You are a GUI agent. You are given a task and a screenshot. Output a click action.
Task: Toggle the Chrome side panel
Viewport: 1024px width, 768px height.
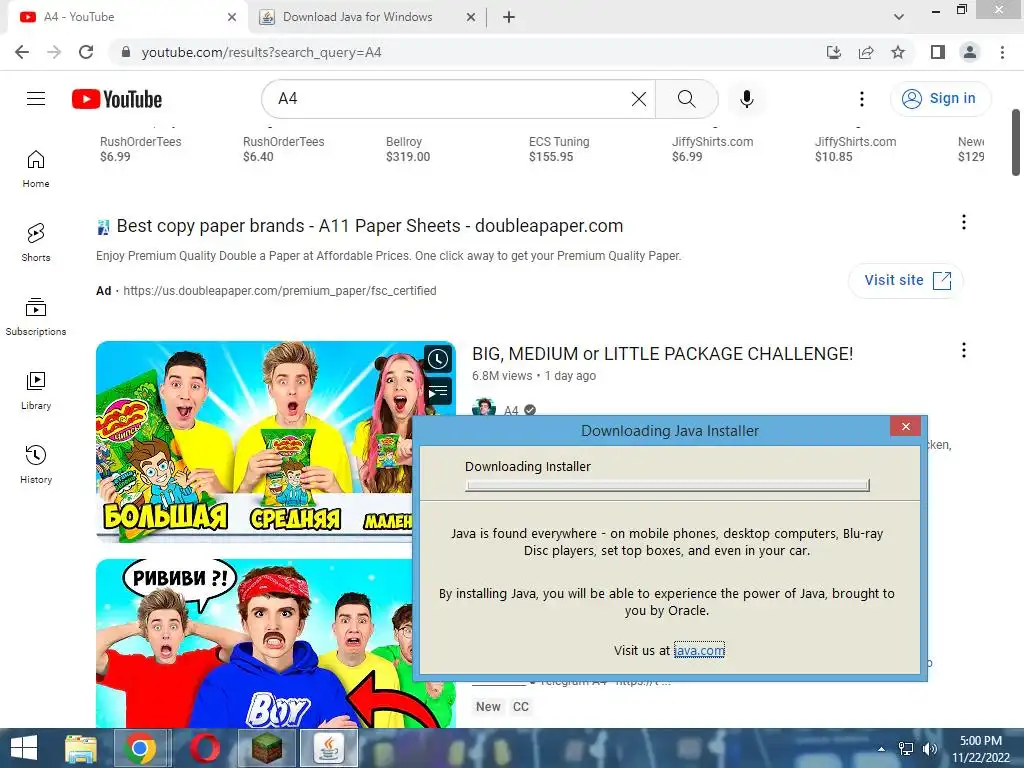[x=938, y=52]
